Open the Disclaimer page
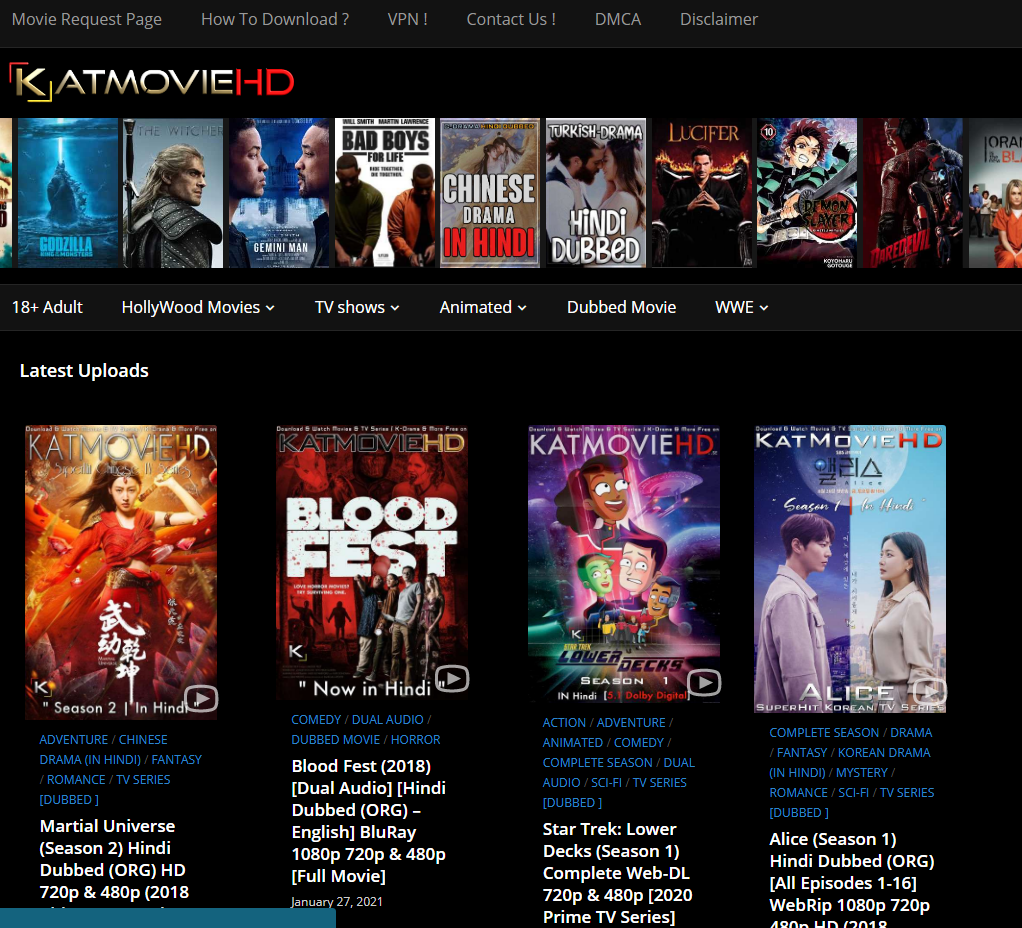Screen dimensions: 1022x928 tap(719, 20)
